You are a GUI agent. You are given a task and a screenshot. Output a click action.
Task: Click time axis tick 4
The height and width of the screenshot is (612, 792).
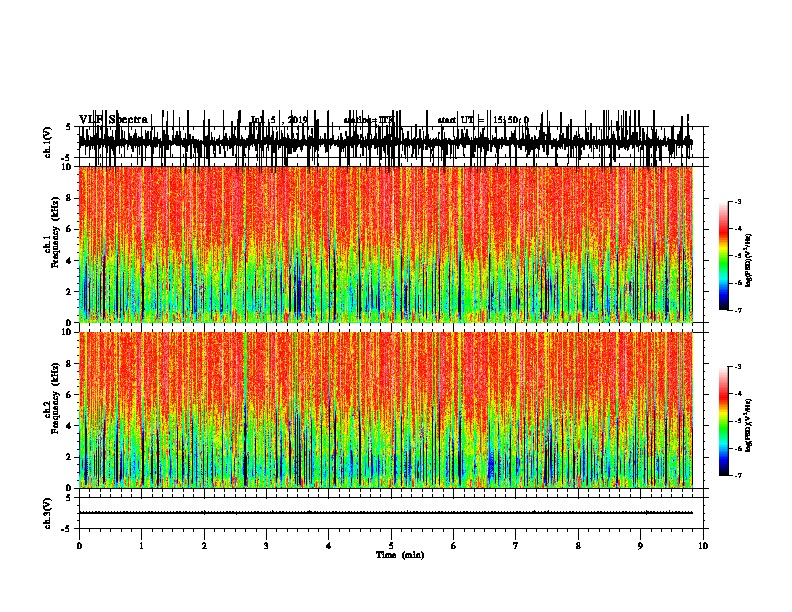329,546
